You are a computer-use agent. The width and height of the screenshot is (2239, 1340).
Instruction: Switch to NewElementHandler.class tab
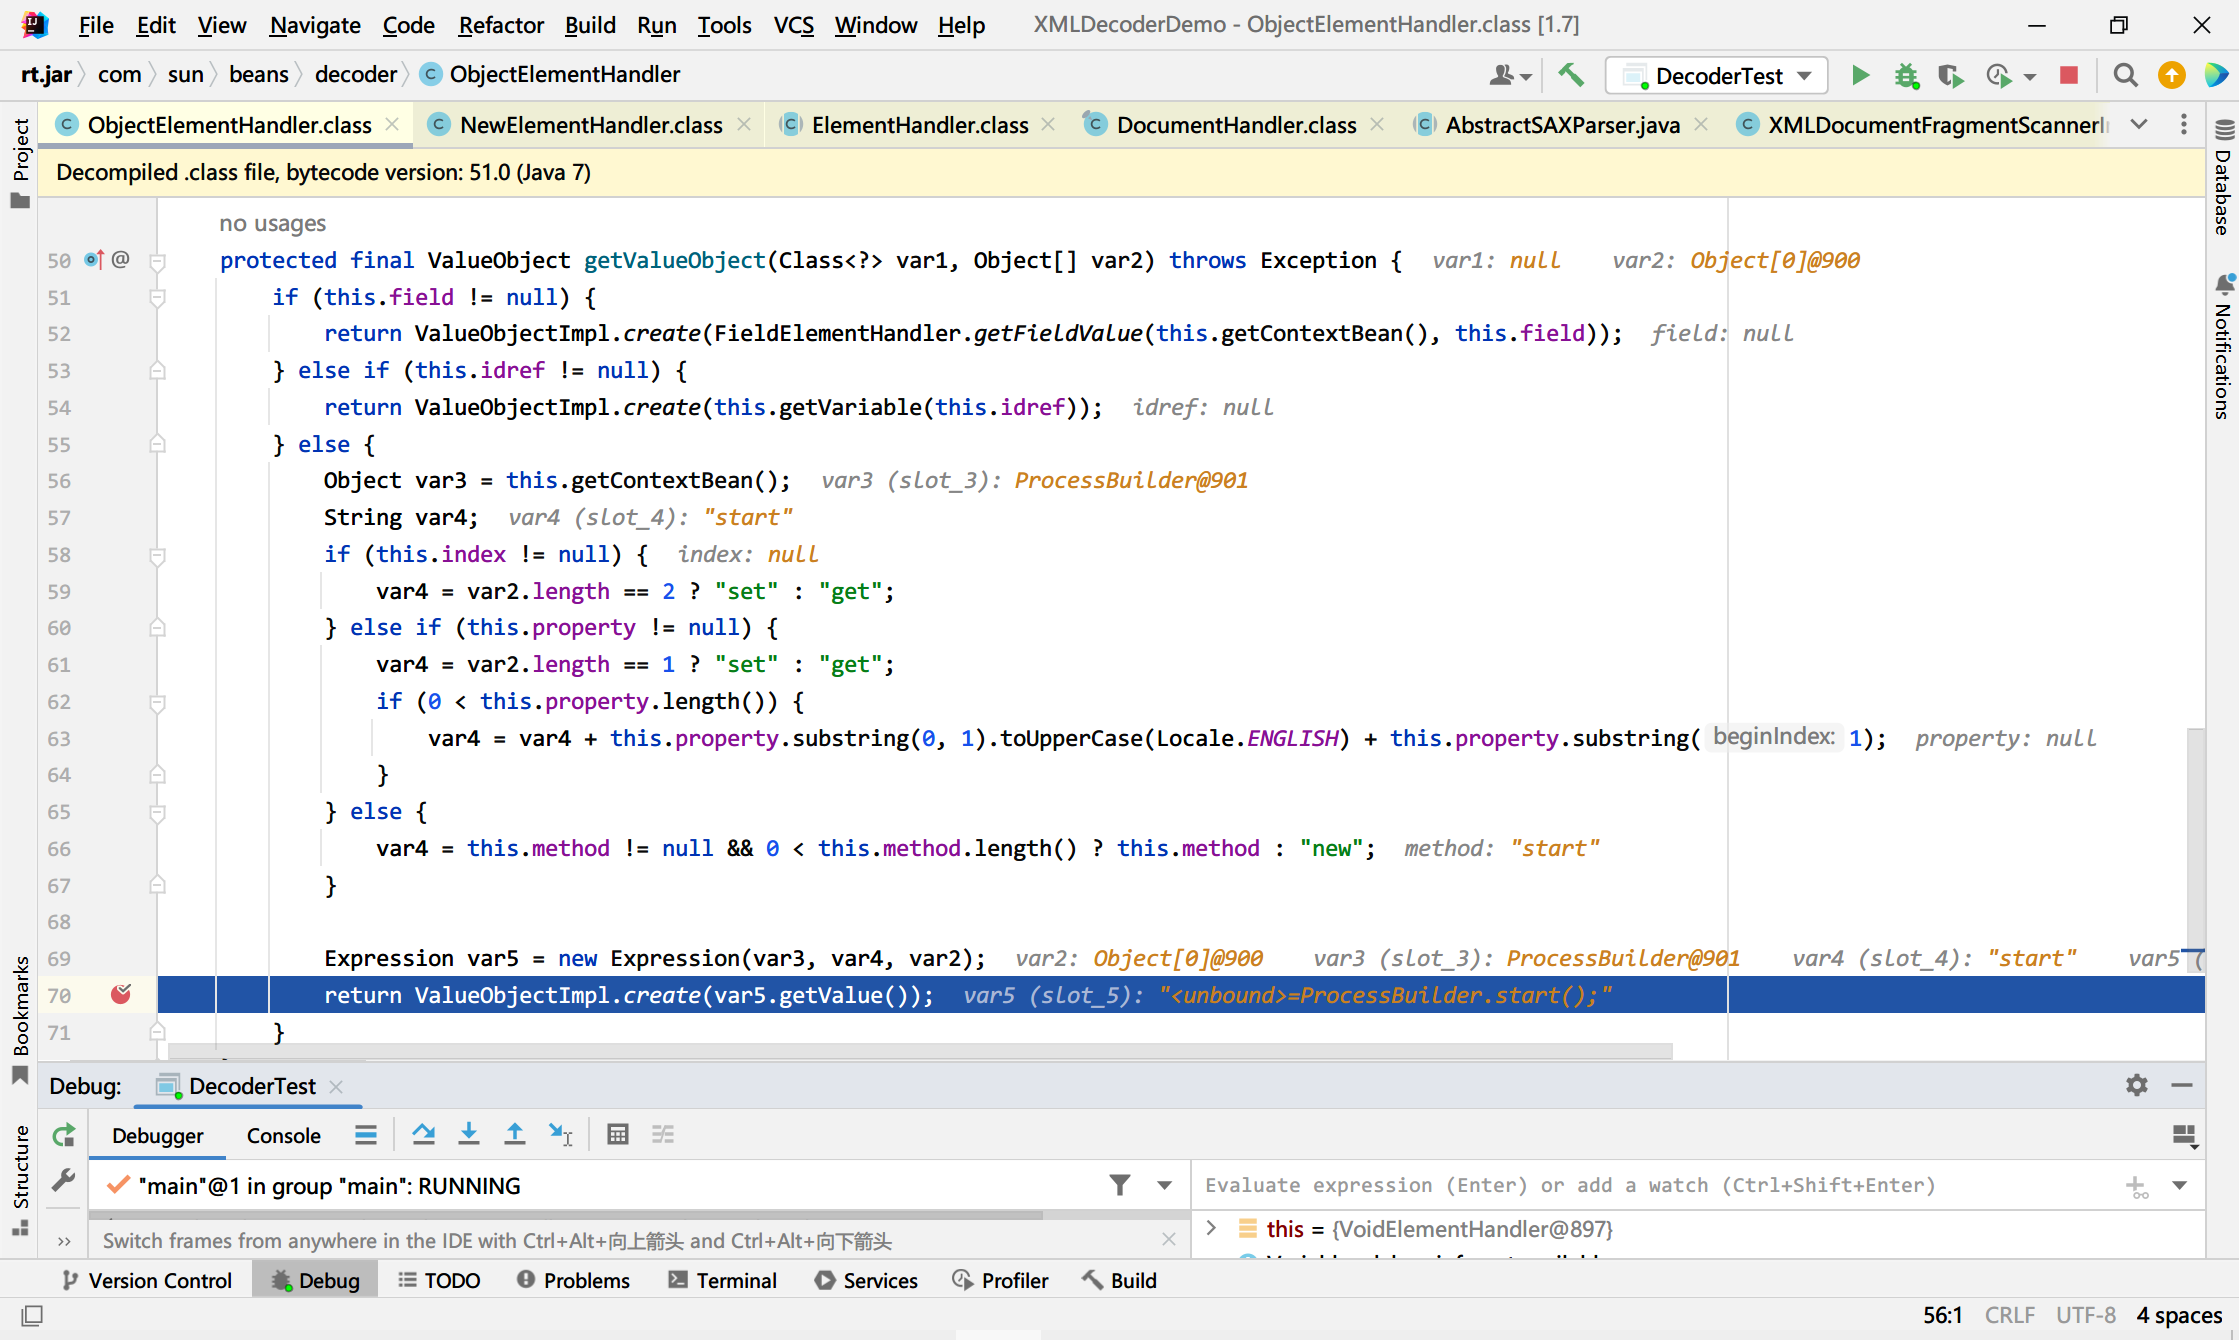coord(590,124)
